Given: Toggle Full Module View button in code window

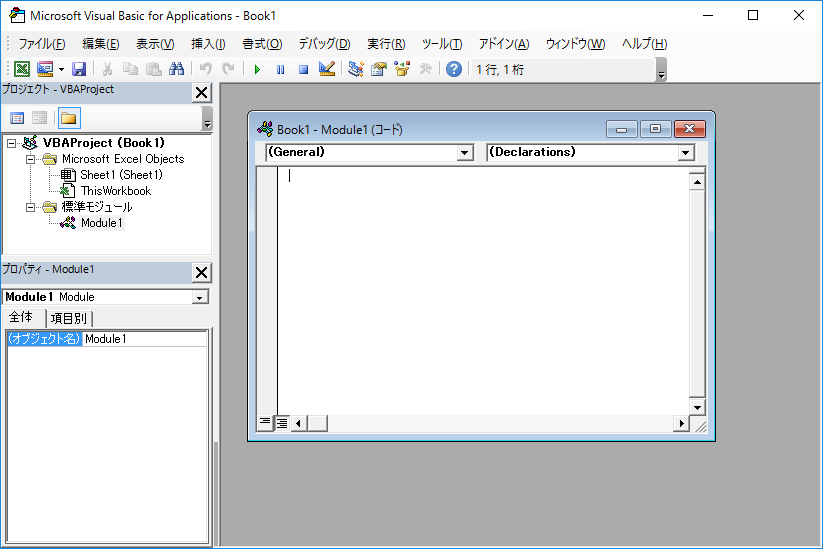Looking at the screenshot, I should tap(282, 423).
